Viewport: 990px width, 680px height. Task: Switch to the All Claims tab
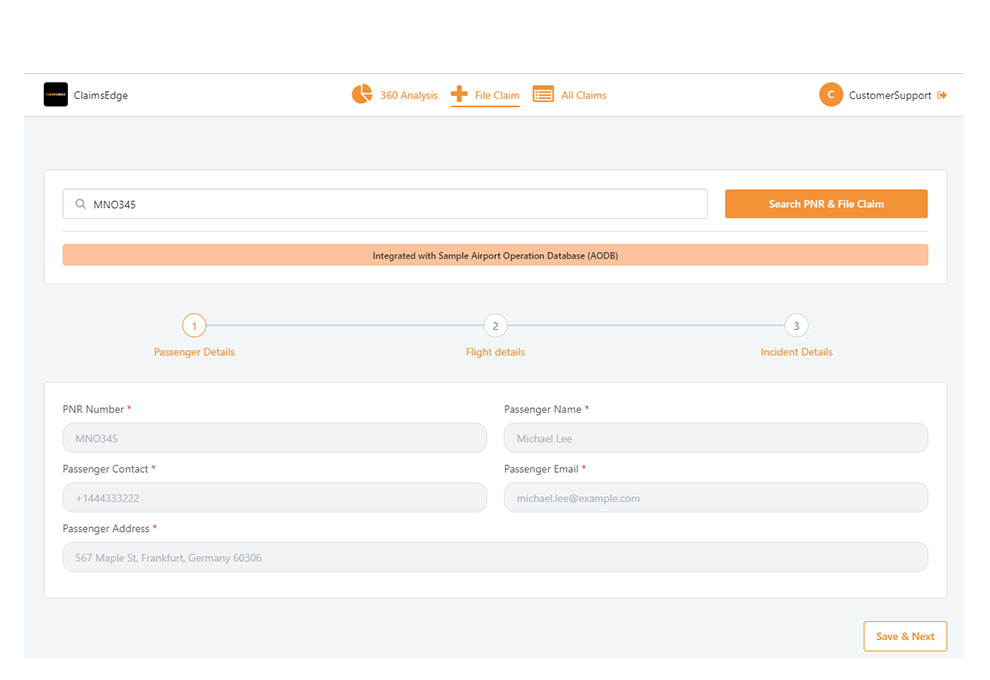583,96
